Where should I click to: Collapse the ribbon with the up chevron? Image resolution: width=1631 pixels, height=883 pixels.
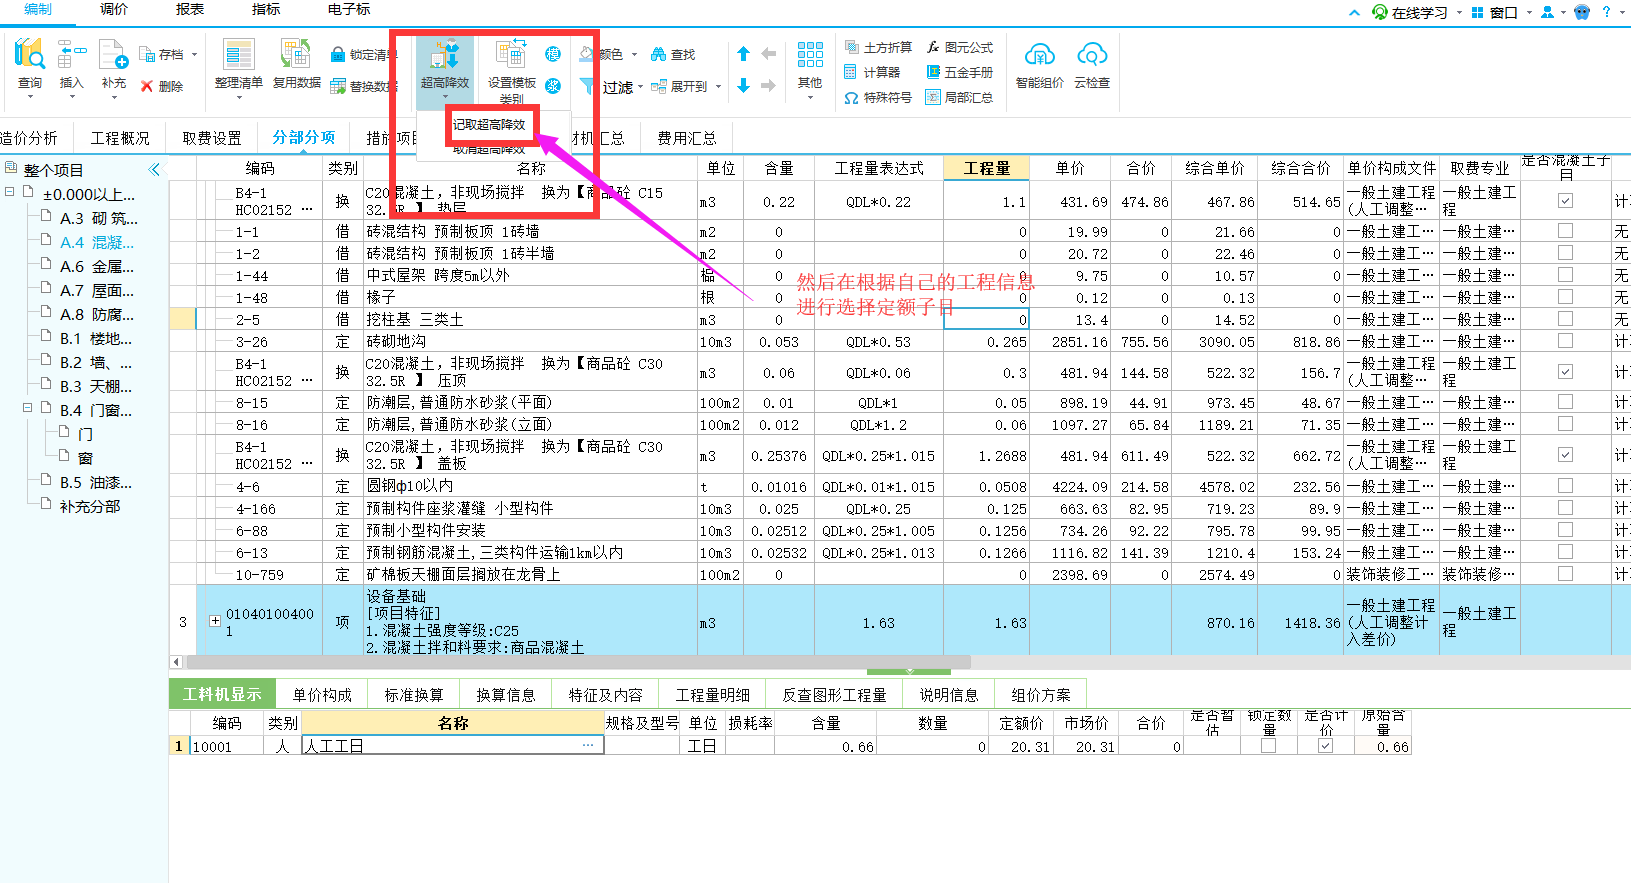point(1354,13)
